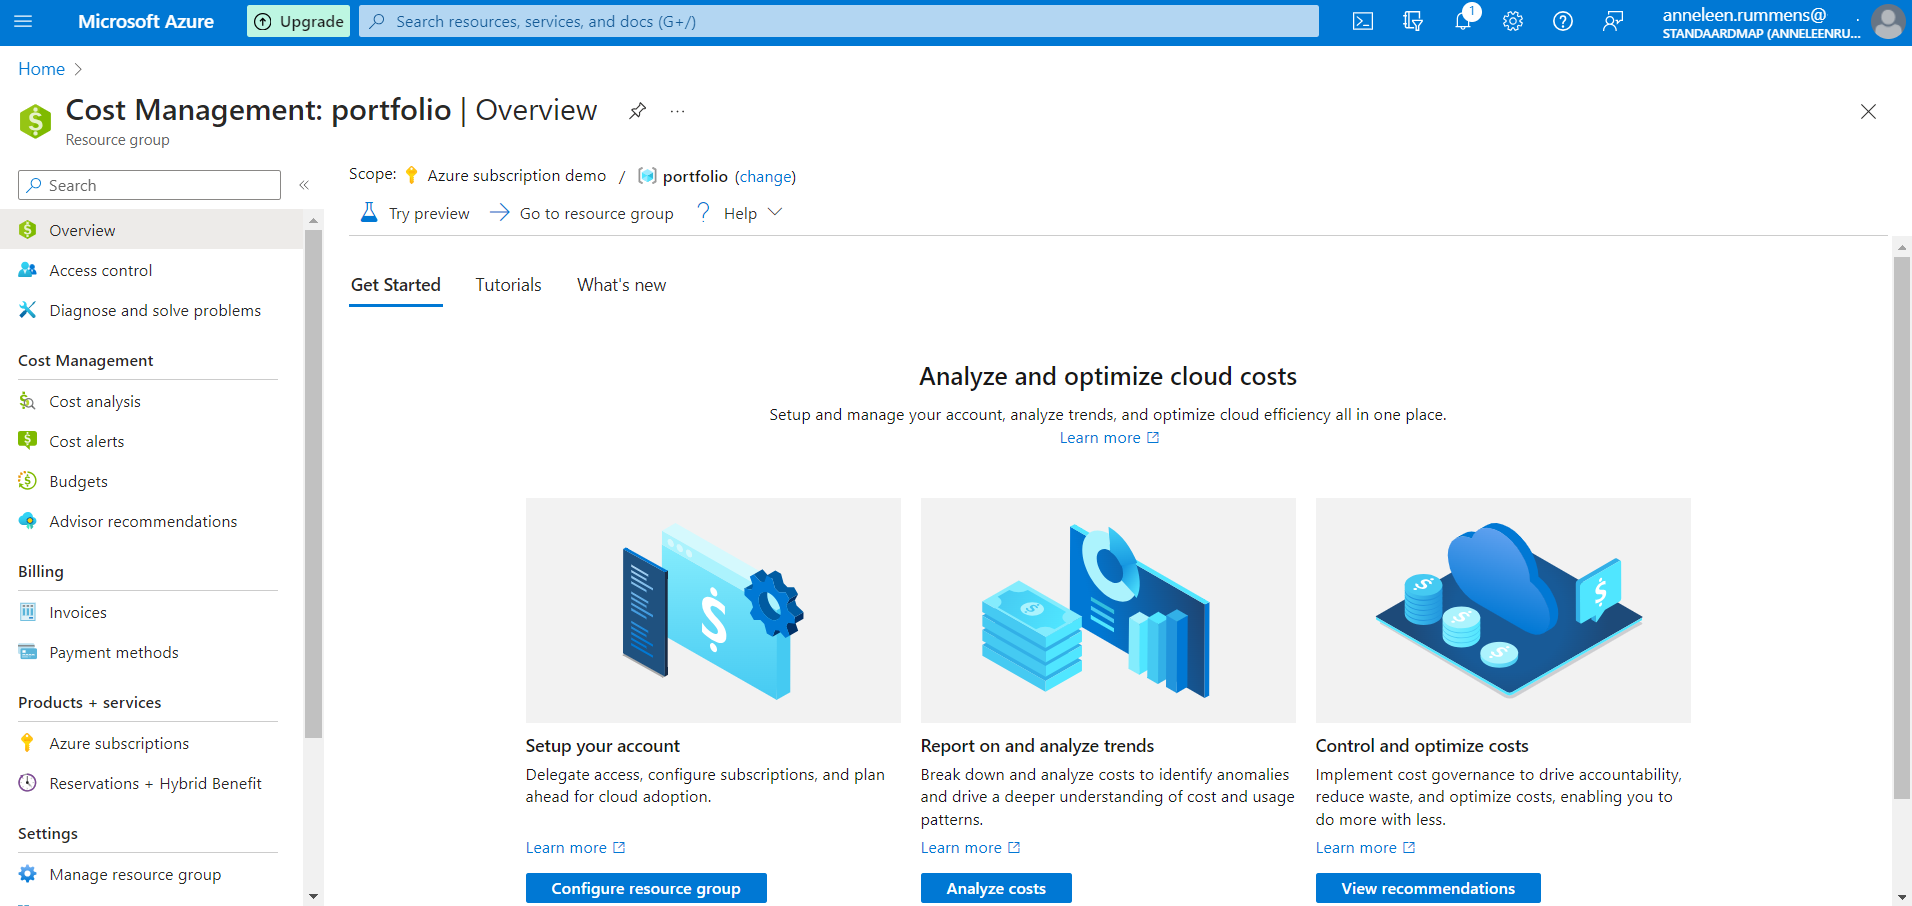Screen dimensions: 1912x906
Task: Open the feedback icon in header
Action: [x=1613, y=21]
